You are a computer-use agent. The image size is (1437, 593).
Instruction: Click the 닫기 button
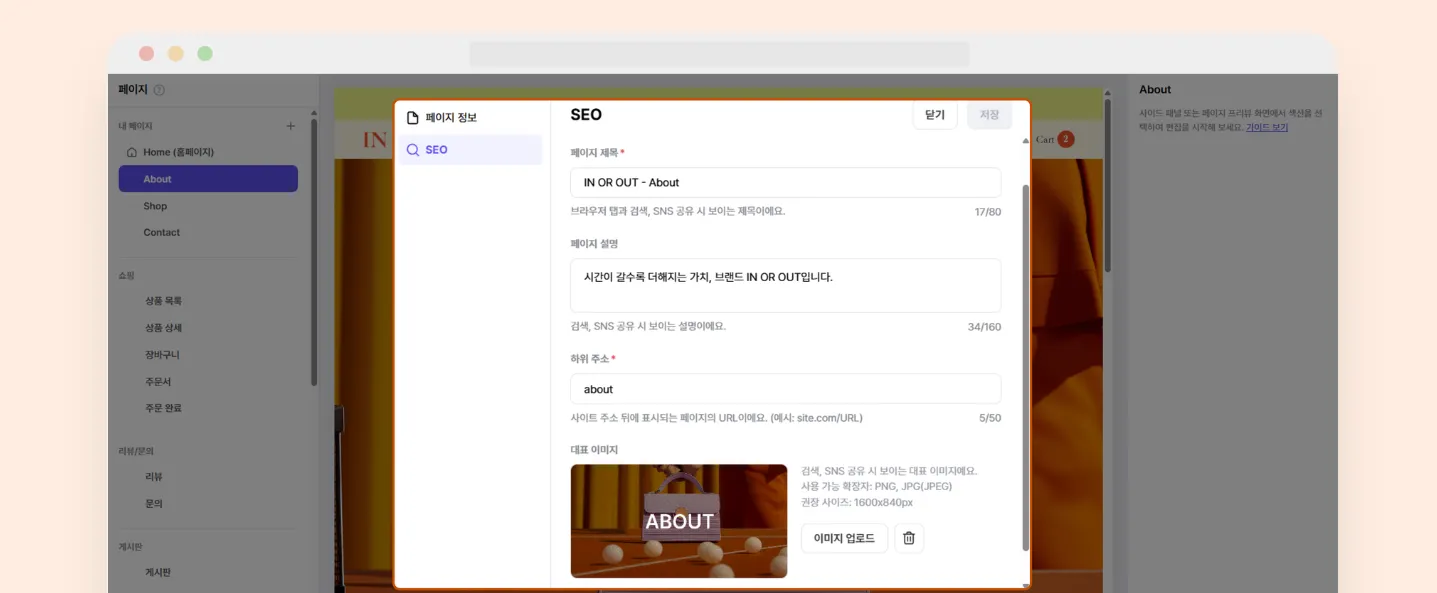click(x=935, y=115)
